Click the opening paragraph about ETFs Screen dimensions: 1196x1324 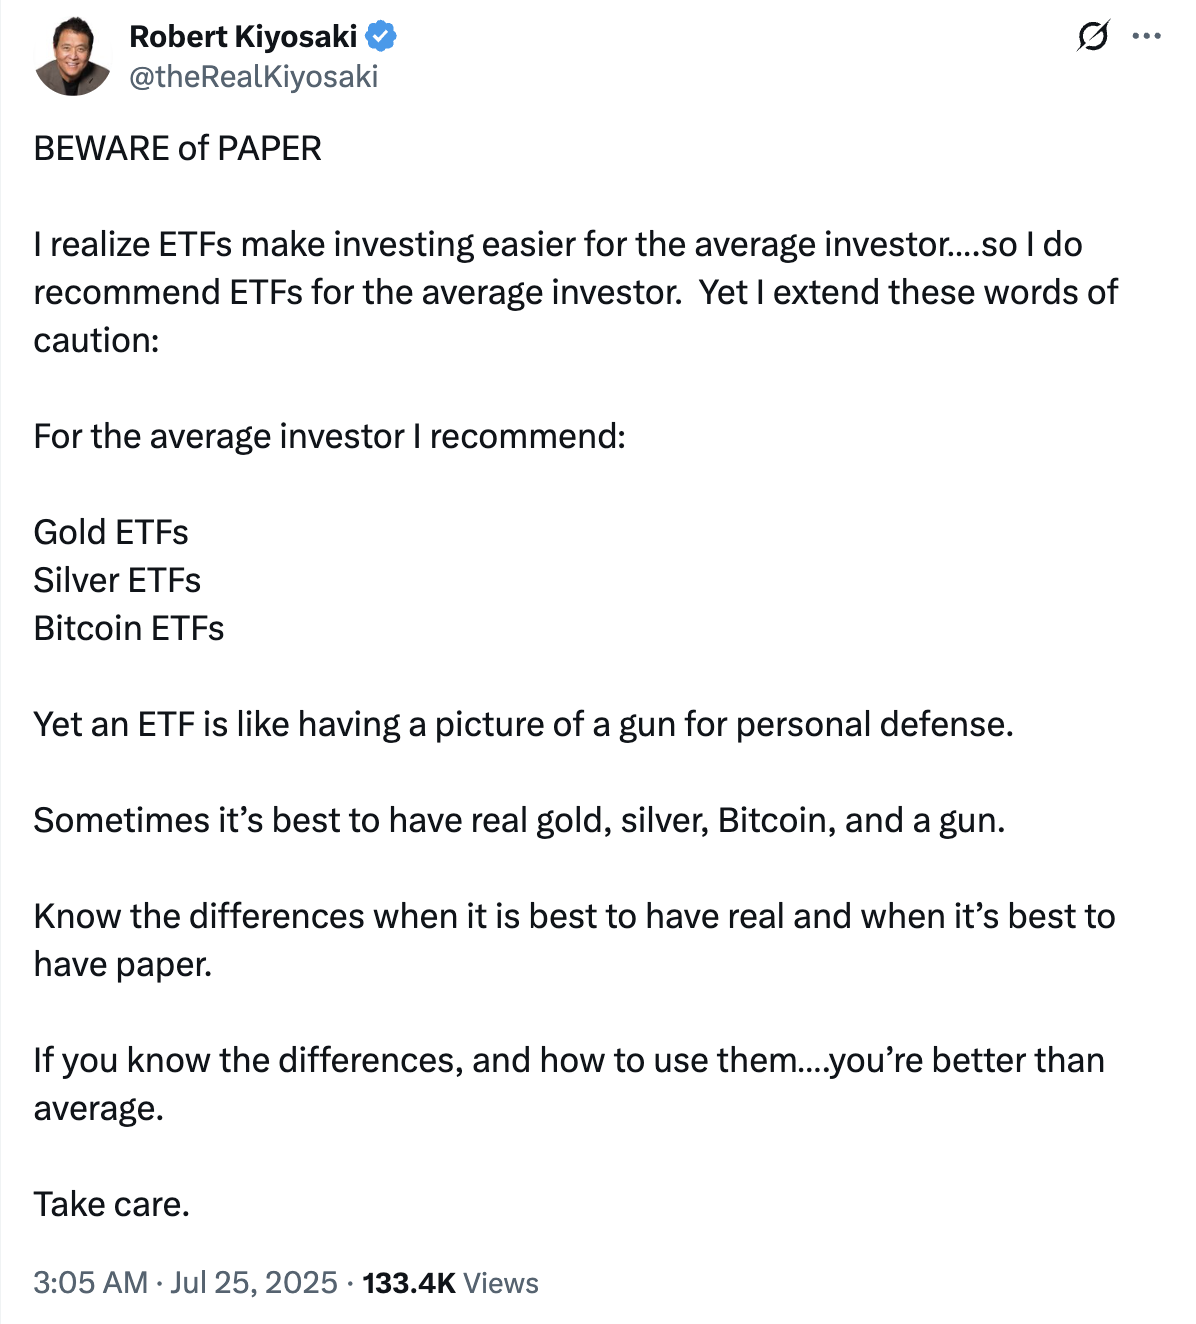(560, 291)
